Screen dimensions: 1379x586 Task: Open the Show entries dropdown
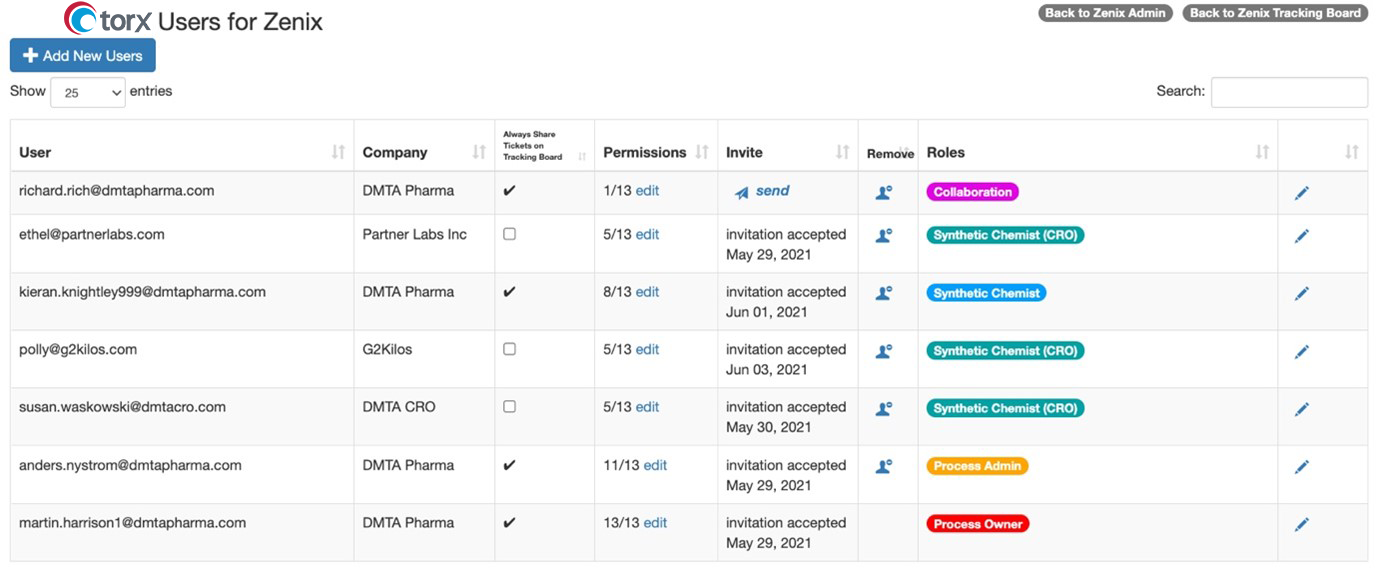[88, 92]
